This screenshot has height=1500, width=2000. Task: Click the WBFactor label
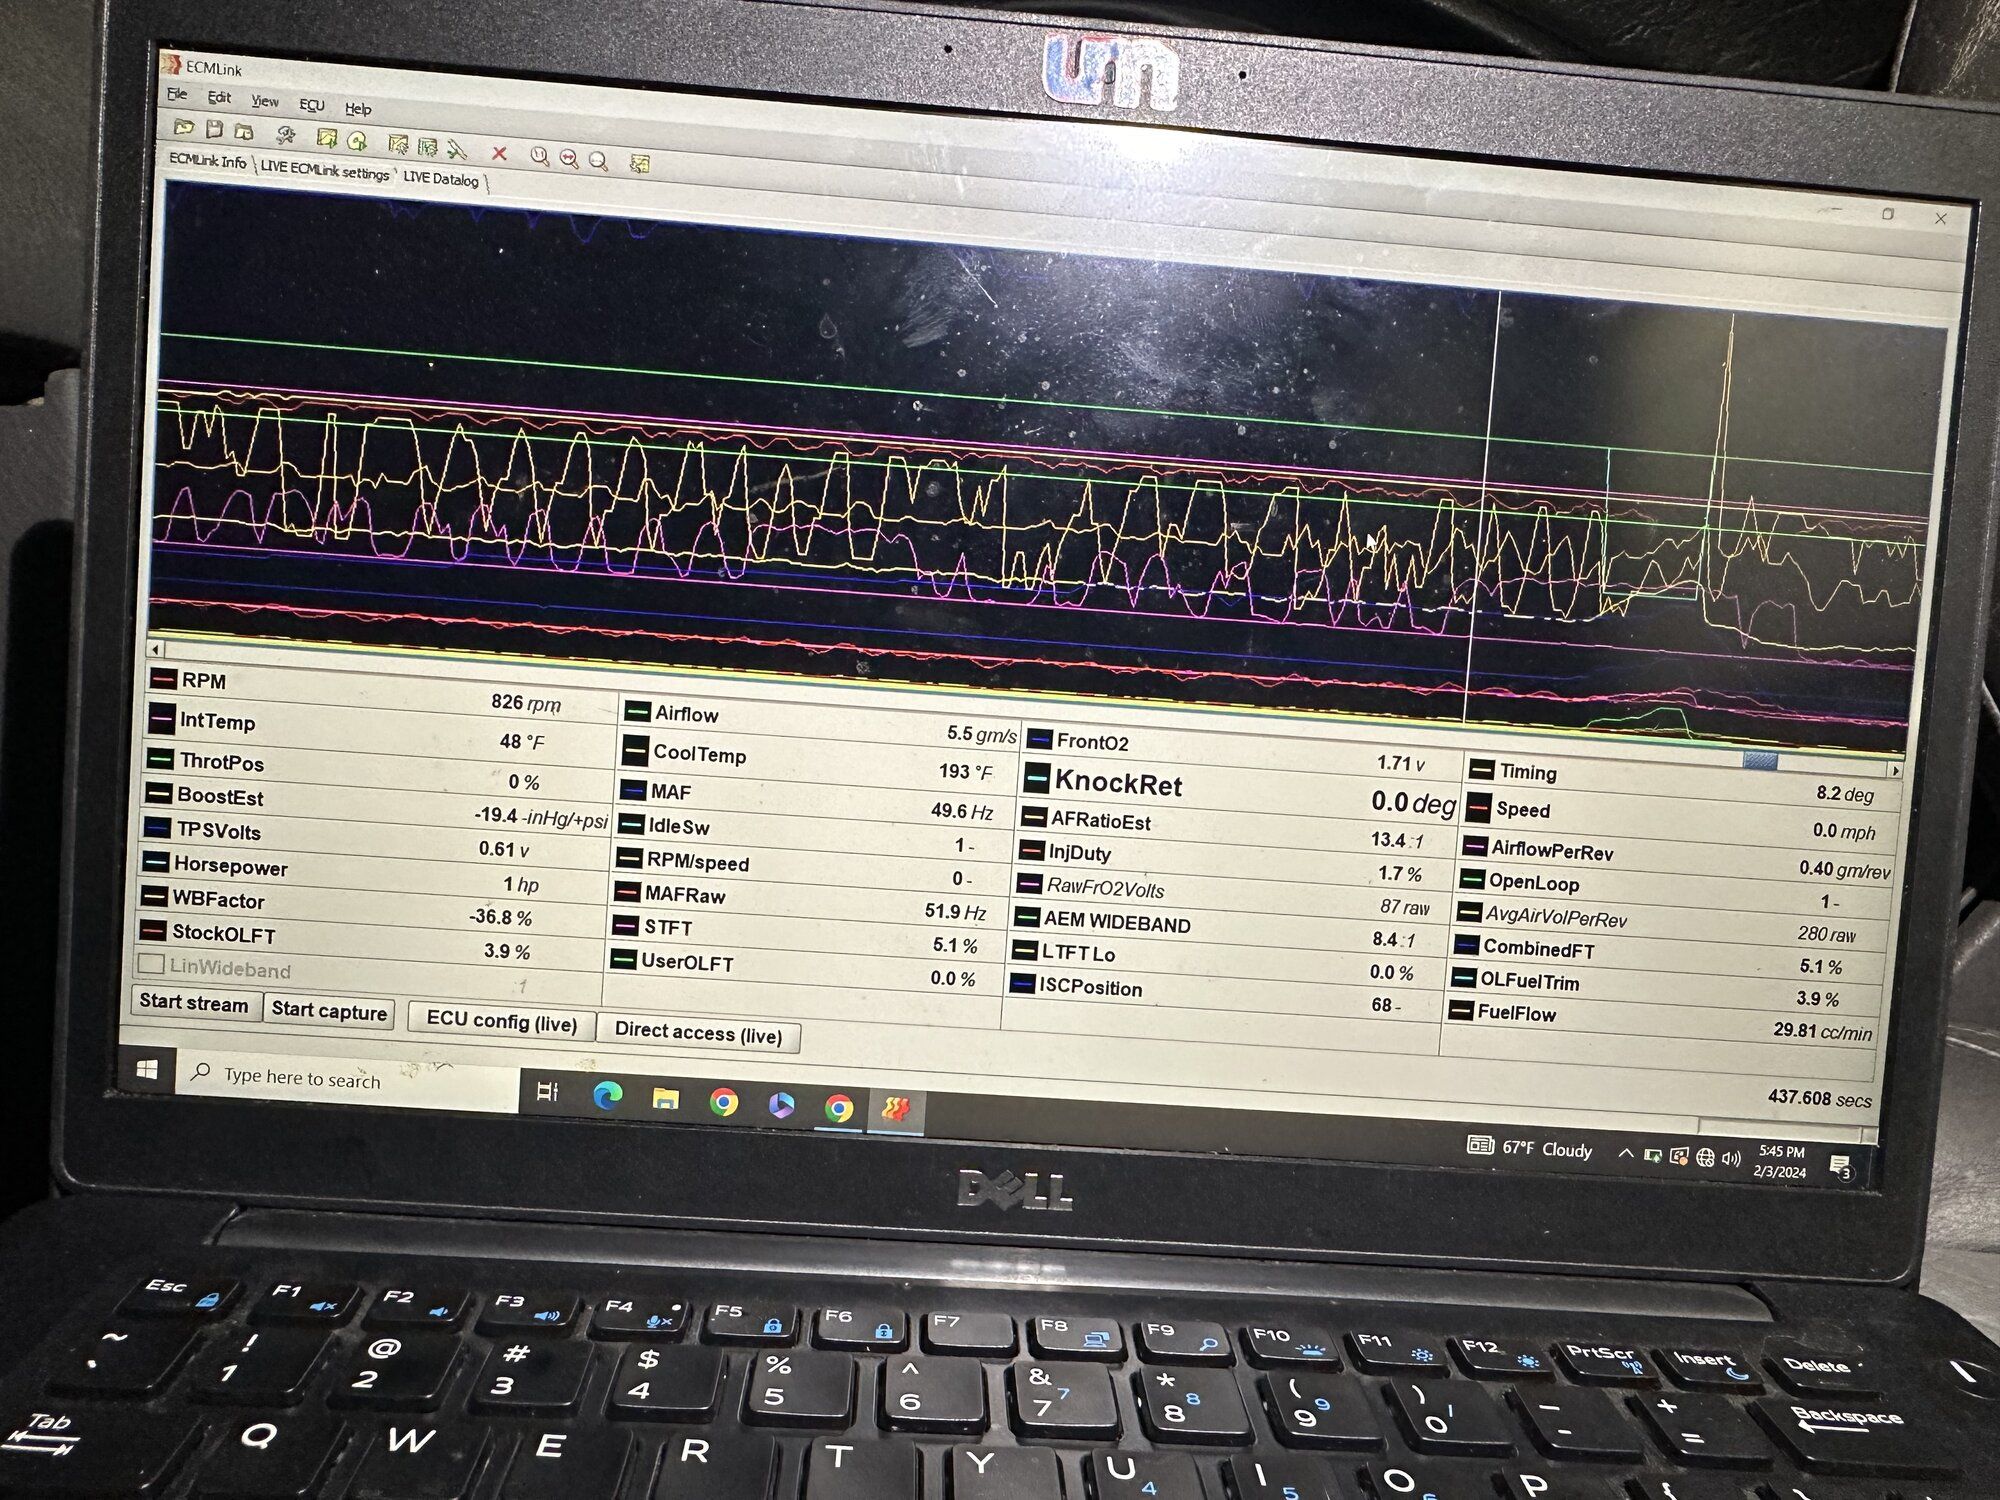coord(218,899)
